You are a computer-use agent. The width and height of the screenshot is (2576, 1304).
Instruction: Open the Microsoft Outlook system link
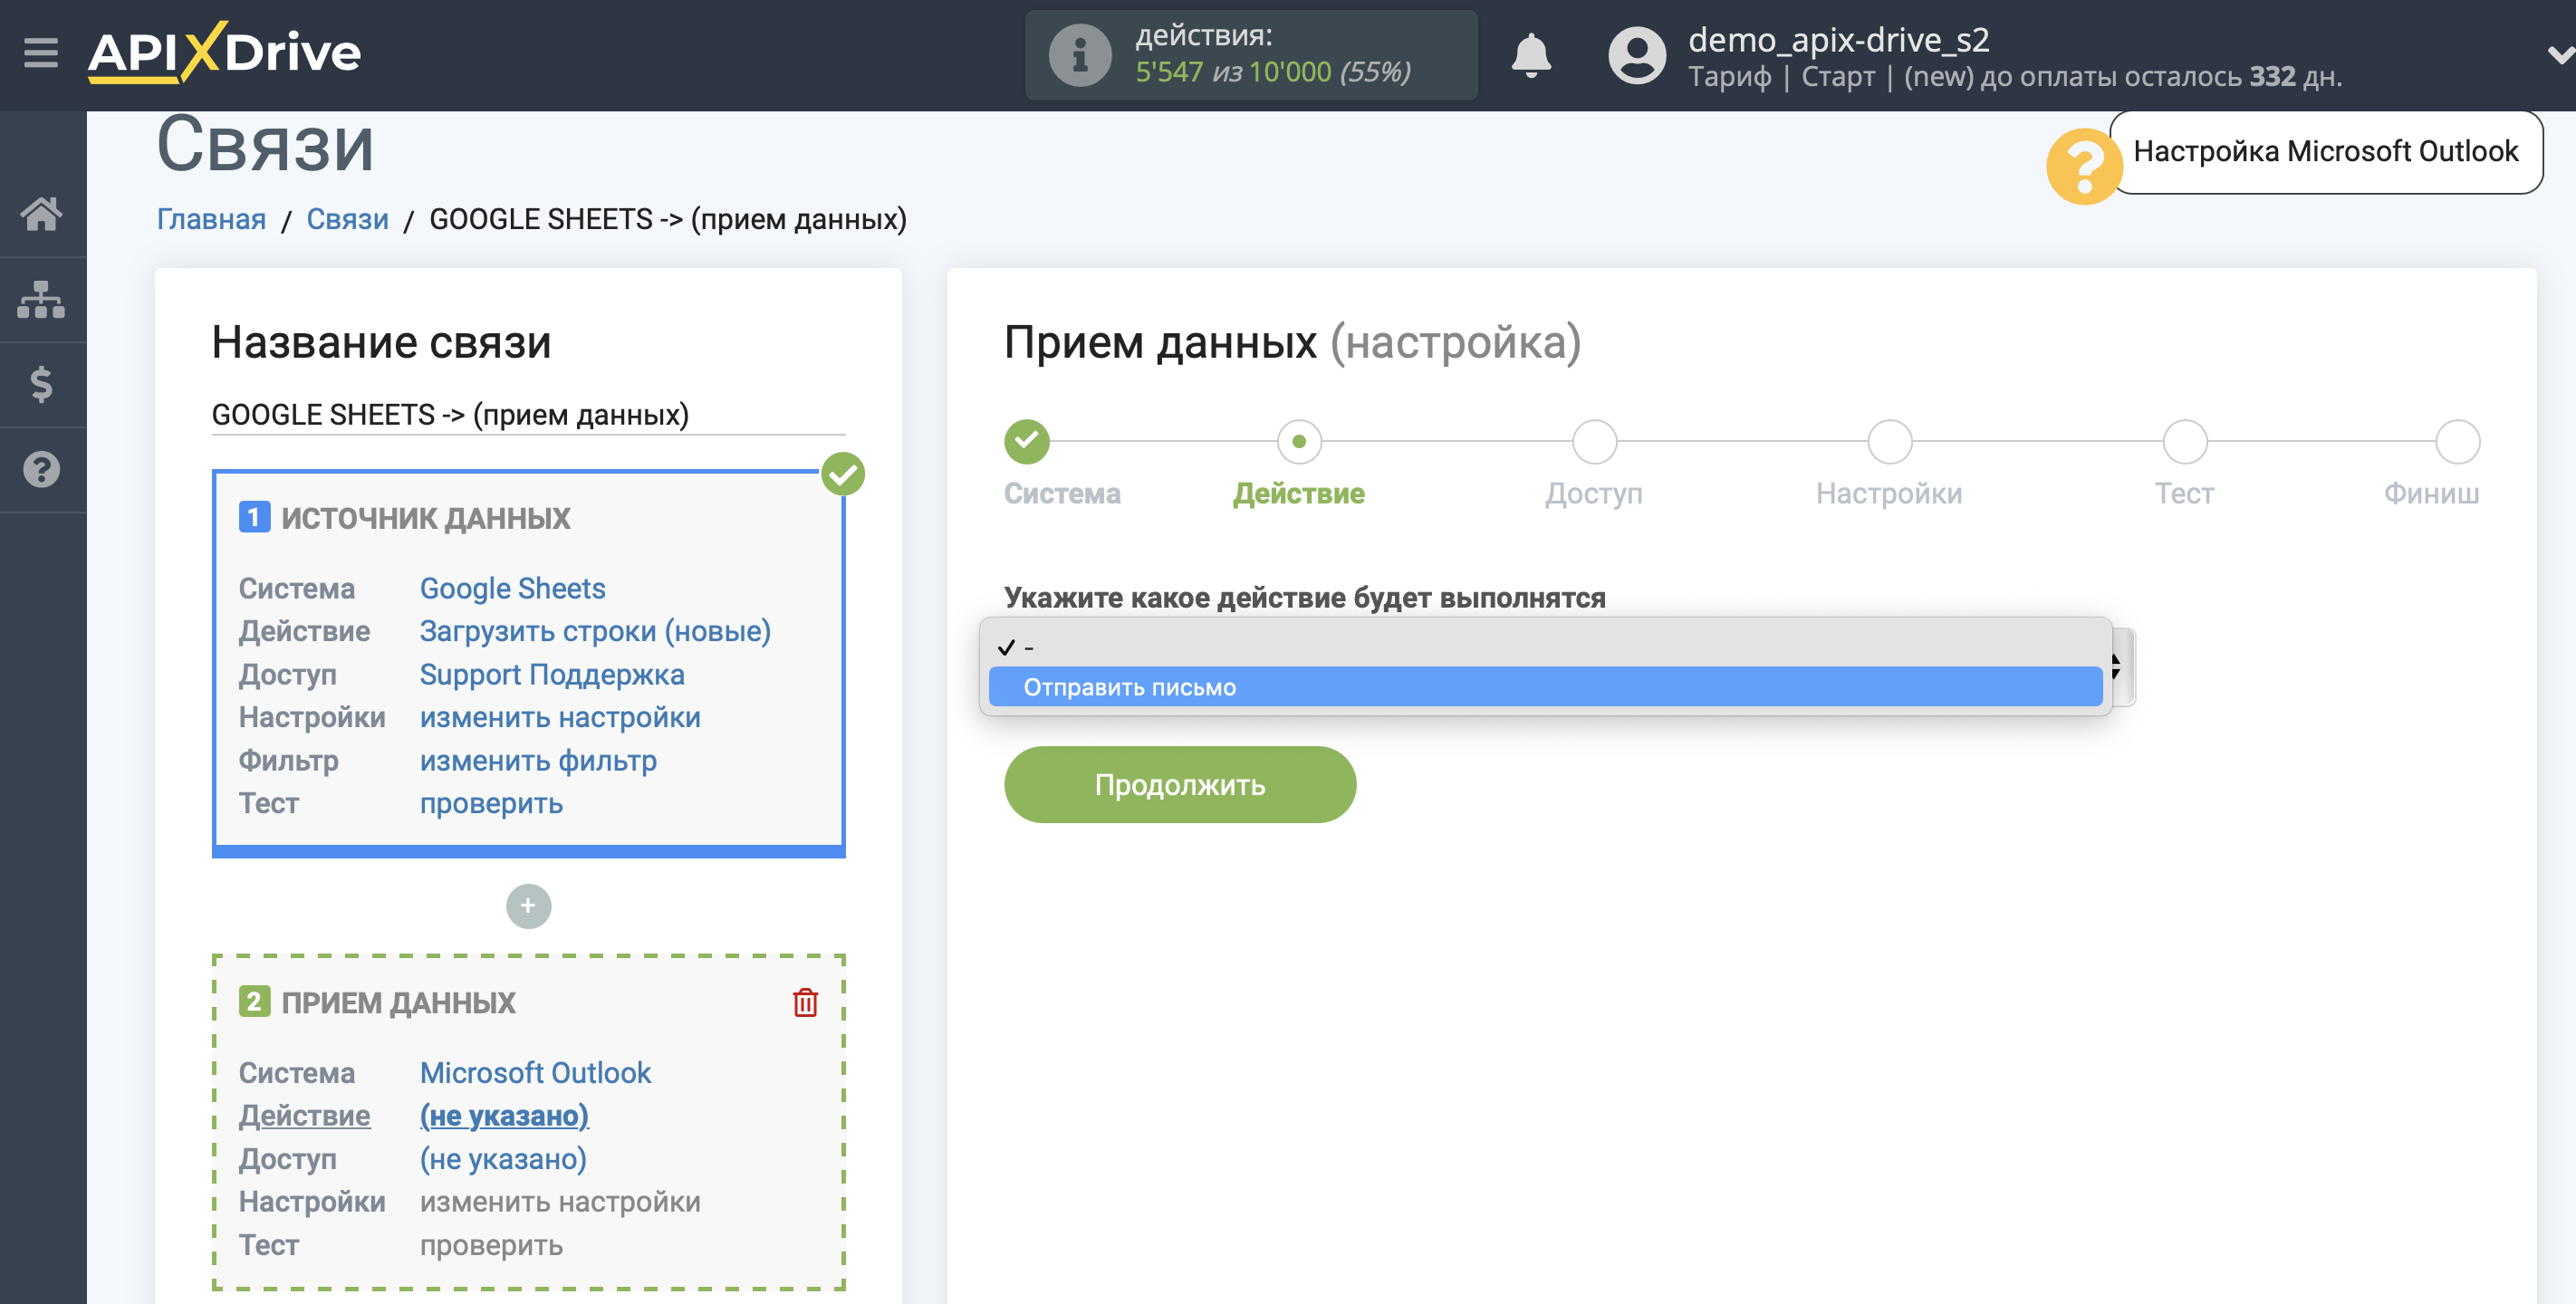point(535,1072)
